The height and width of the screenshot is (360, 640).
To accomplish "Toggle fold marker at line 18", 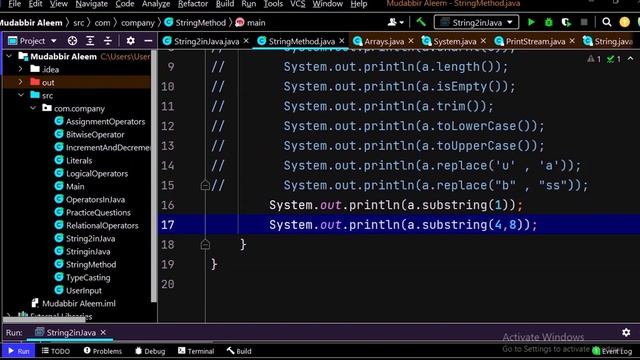I will (205, 244).
